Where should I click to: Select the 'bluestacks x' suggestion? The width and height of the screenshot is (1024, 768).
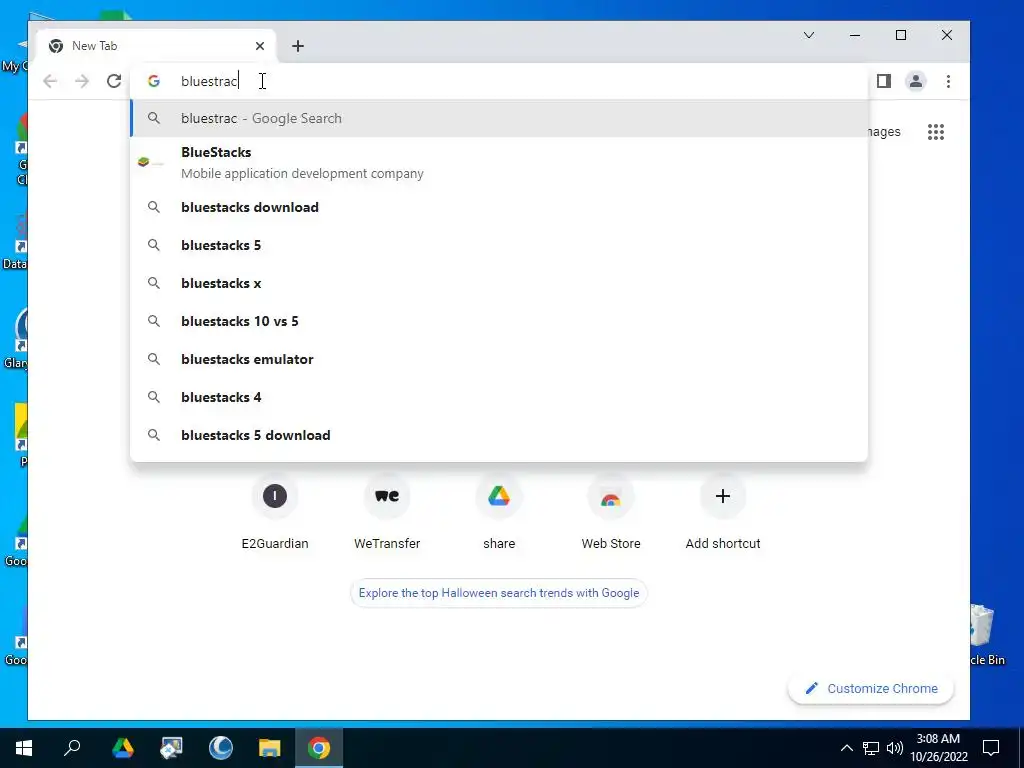tap(499, 283)
